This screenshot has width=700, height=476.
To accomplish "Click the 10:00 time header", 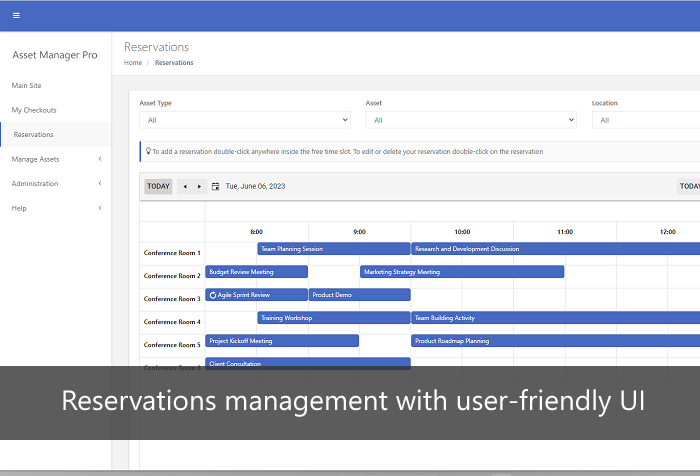I will tap(462, 232).
